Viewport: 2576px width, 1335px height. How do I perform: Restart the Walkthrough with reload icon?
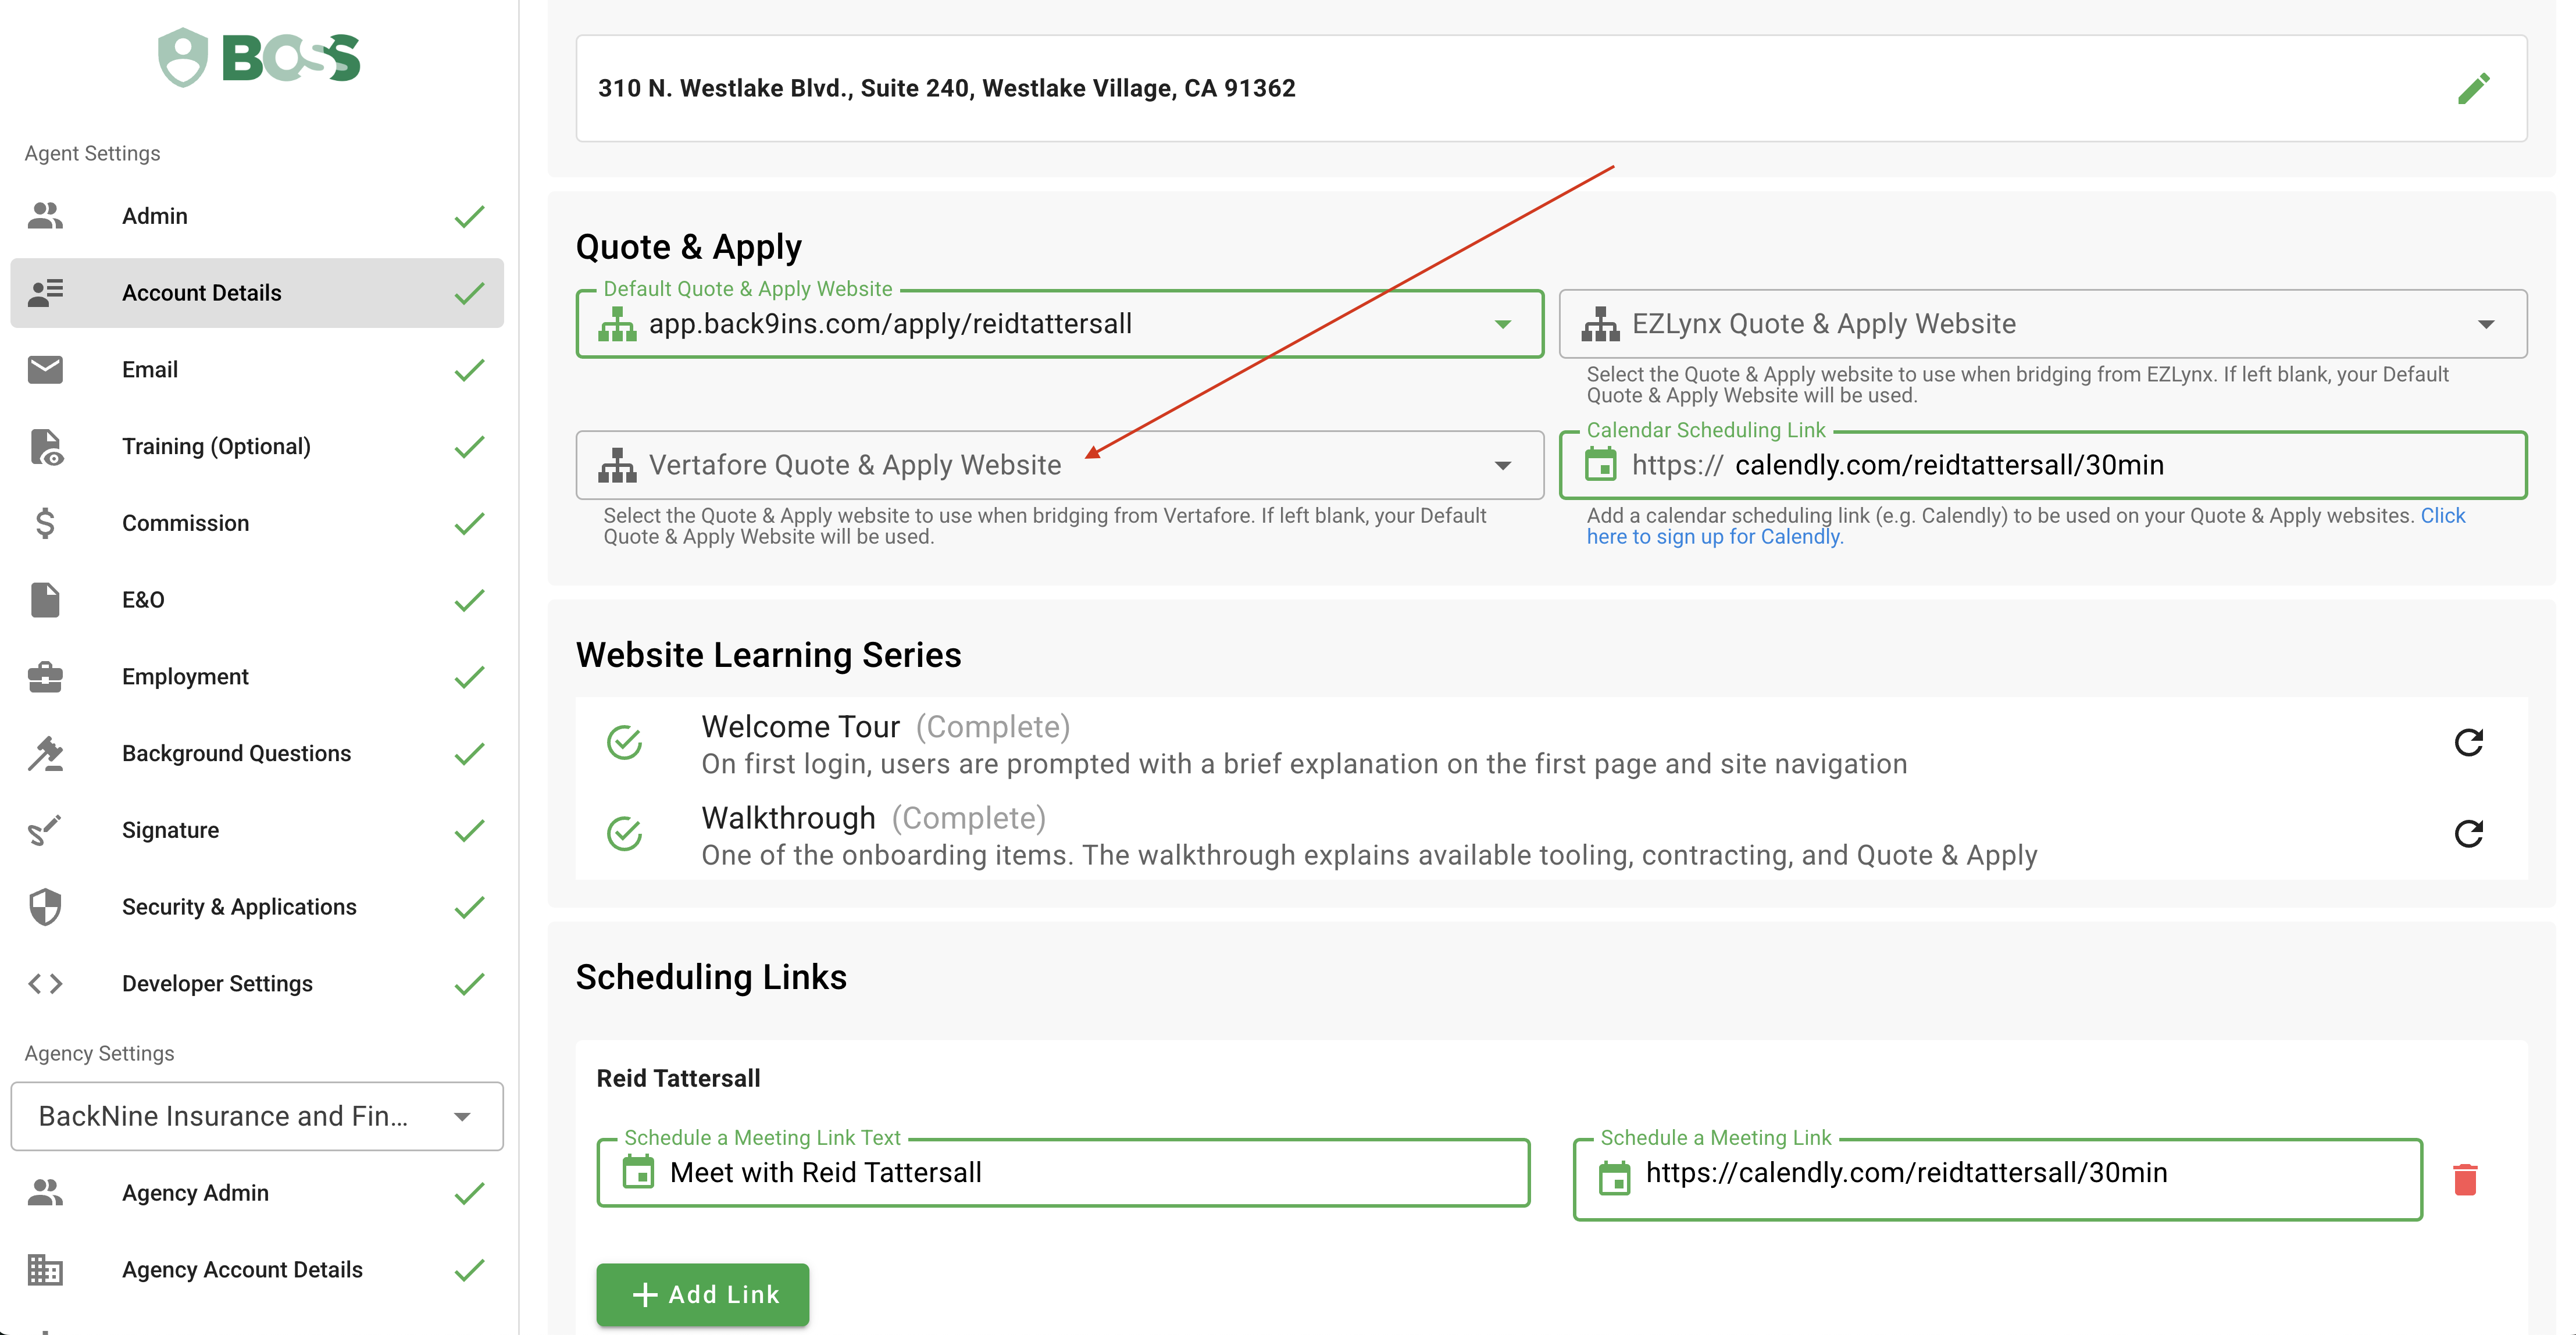(x=2468, y=834)
